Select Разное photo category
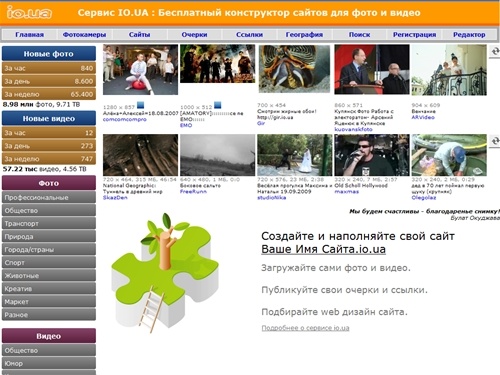The image size is (500, 375). (x=49, y=315)
